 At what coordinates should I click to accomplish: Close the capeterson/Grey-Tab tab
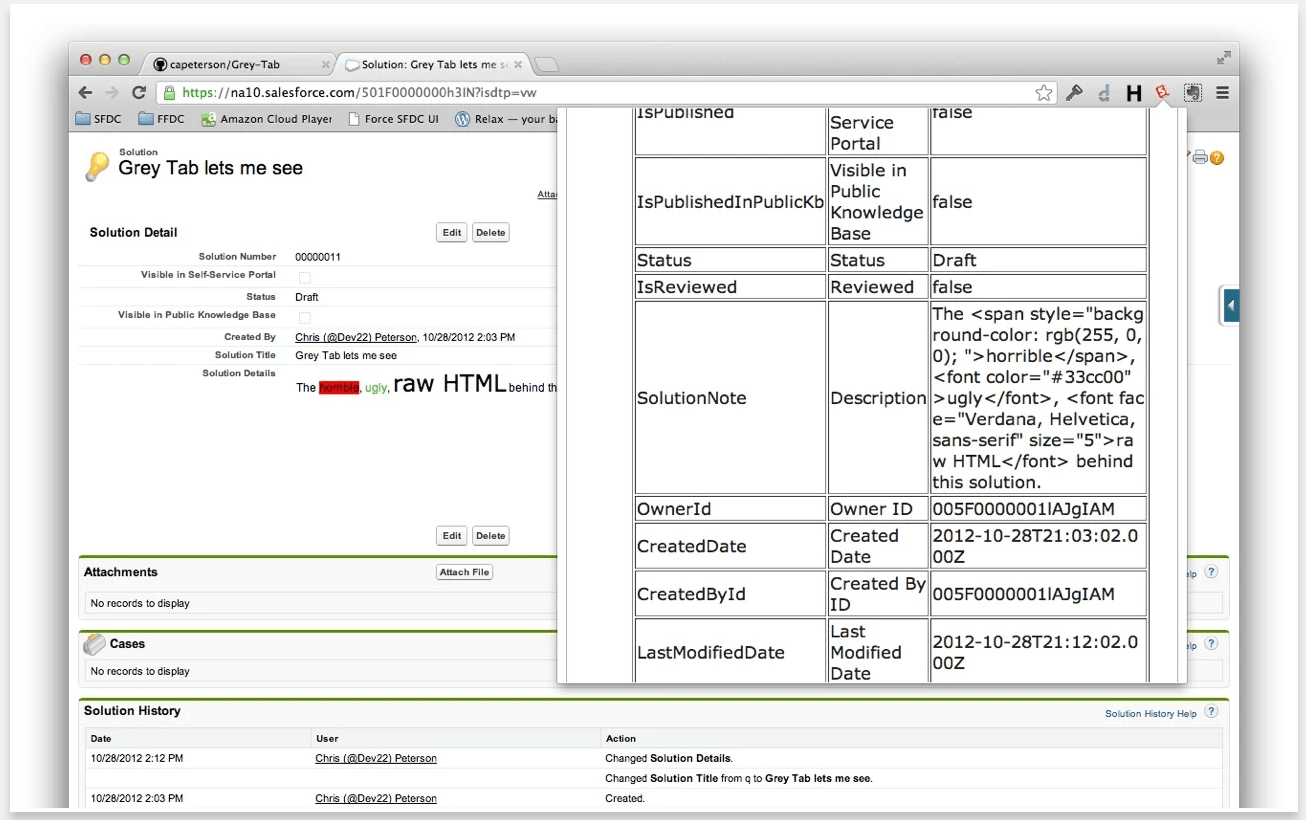pyautogui.click(x=325, y=64)
